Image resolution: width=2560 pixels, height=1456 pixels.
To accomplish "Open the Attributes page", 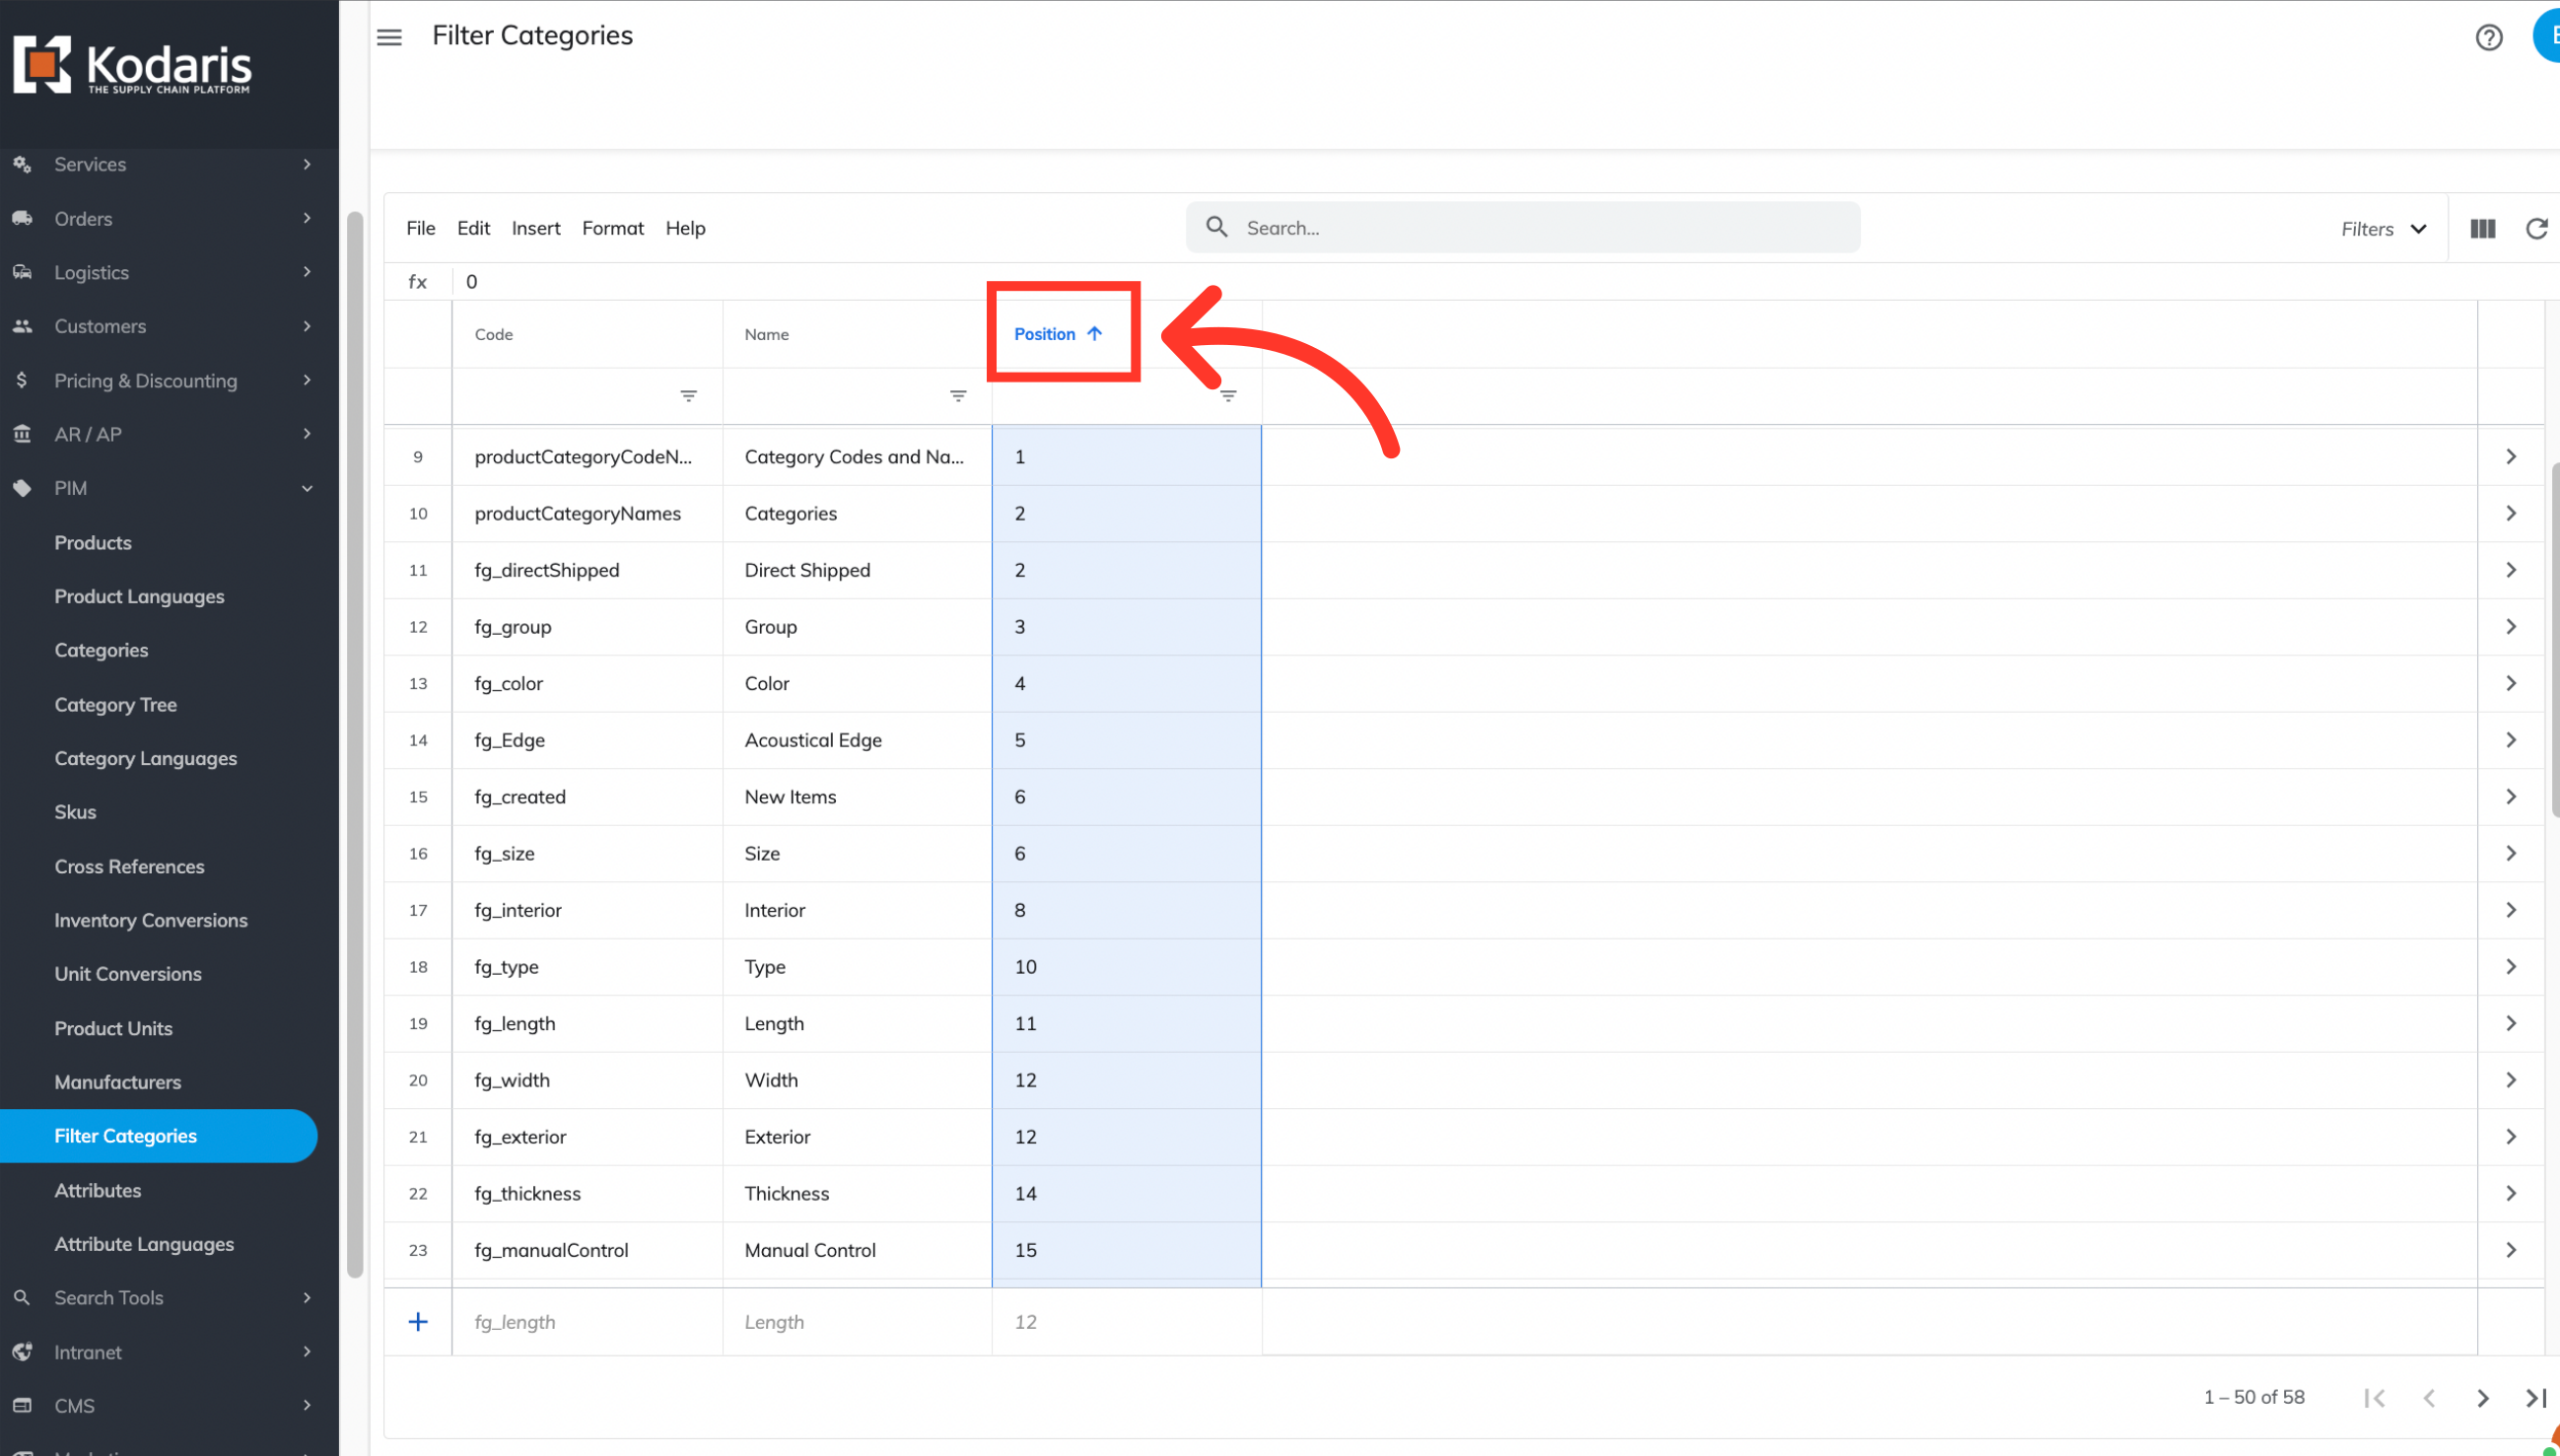I will [97, 1190].
